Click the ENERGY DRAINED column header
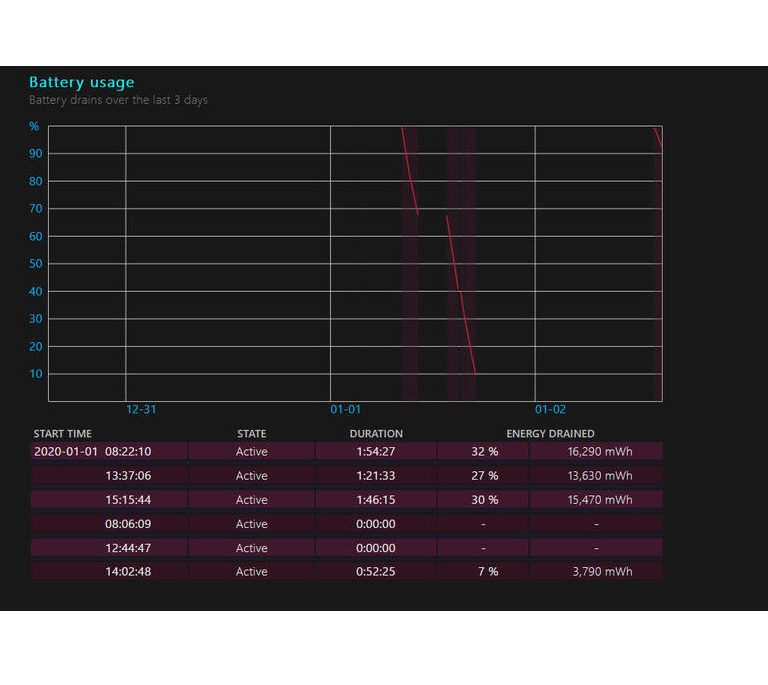Screen dimensions: 768x685 coord(551,434)
